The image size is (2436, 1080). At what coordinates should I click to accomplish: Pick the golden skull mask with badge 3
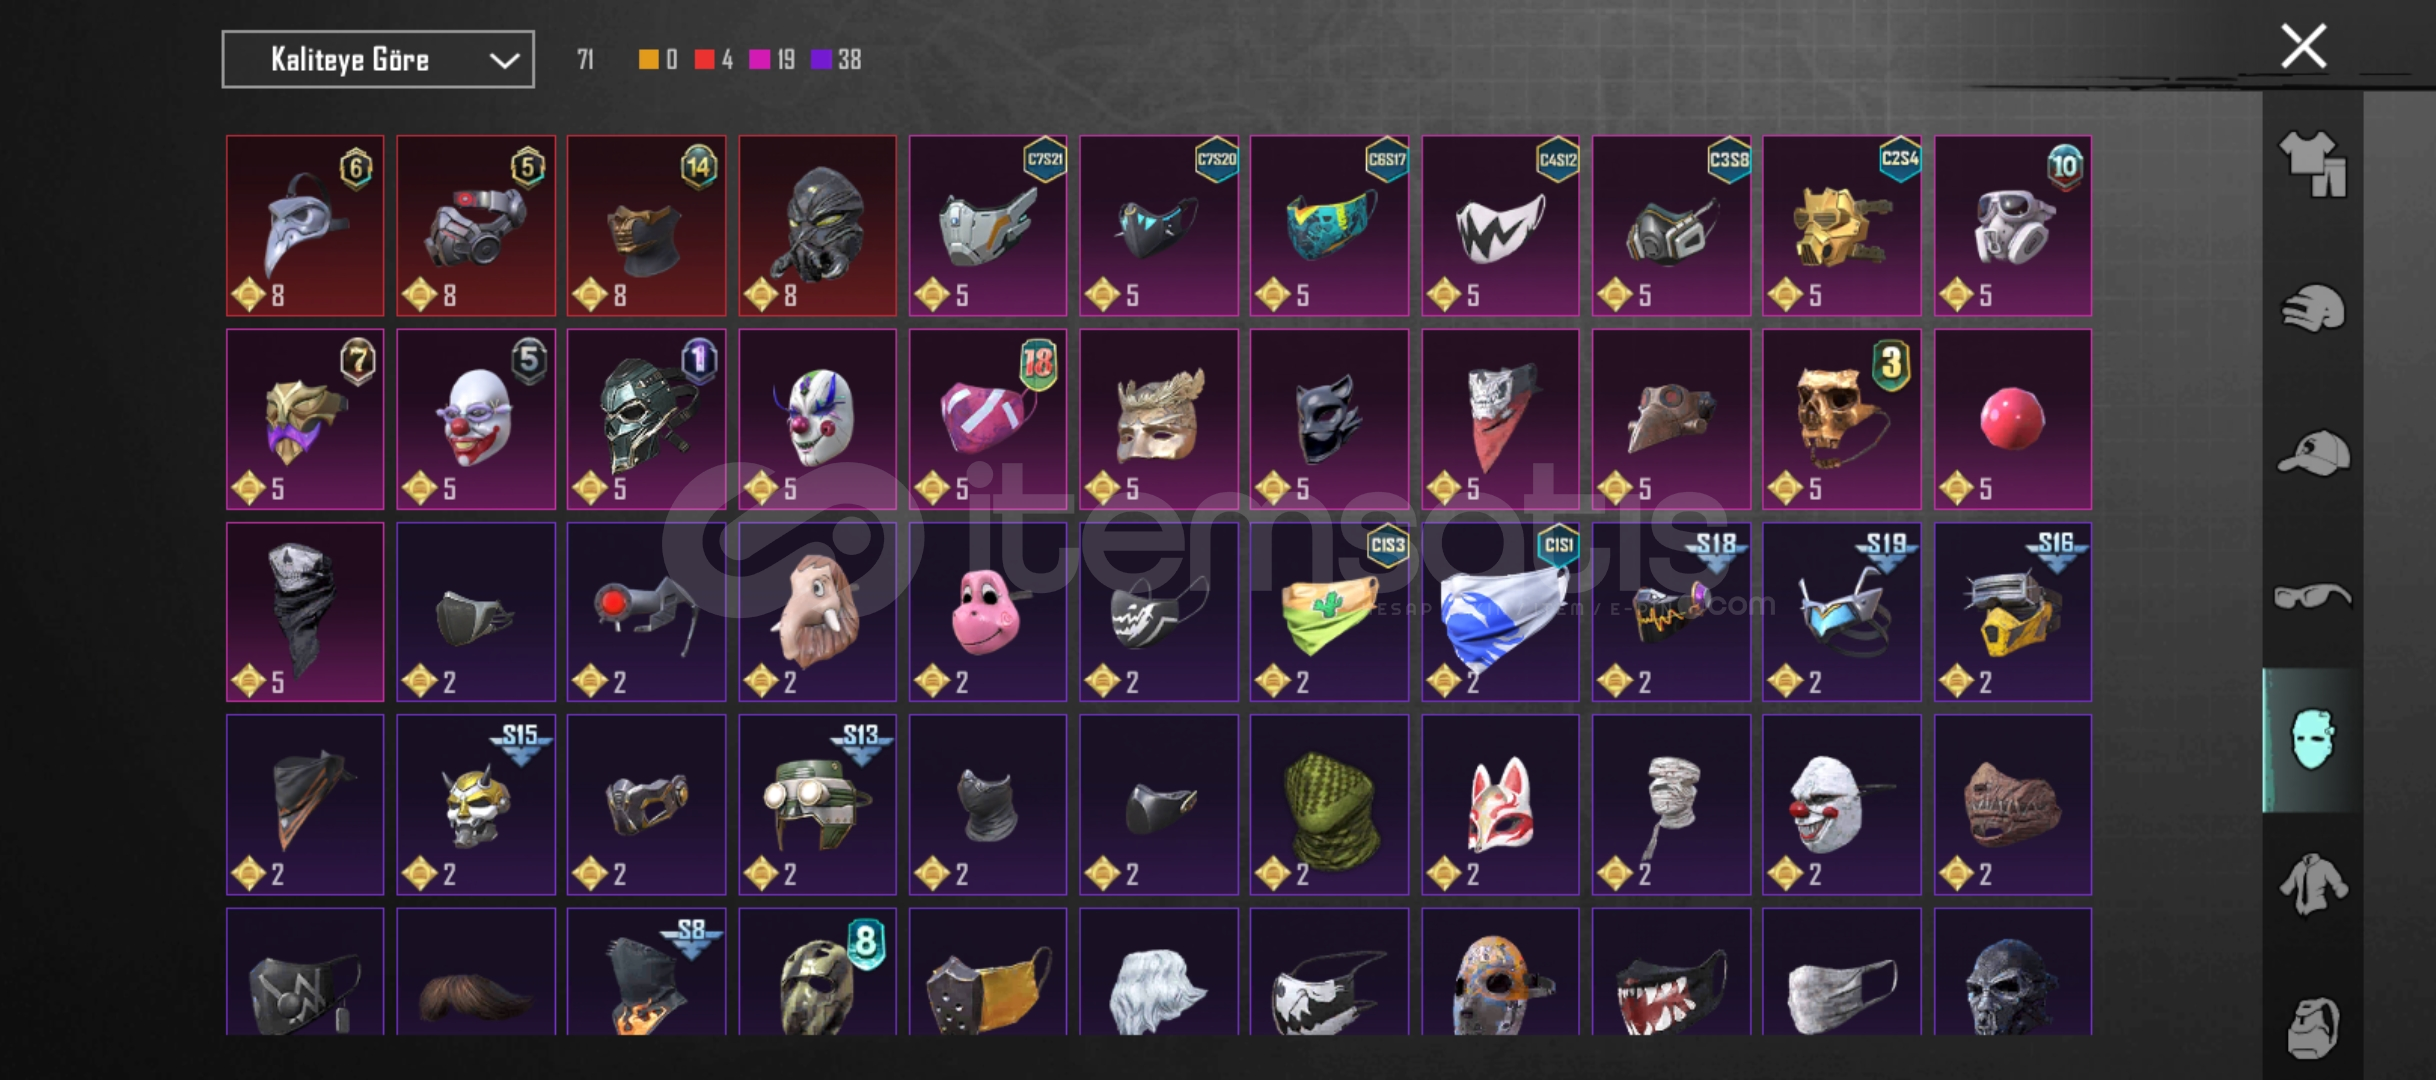[1842, 419]
